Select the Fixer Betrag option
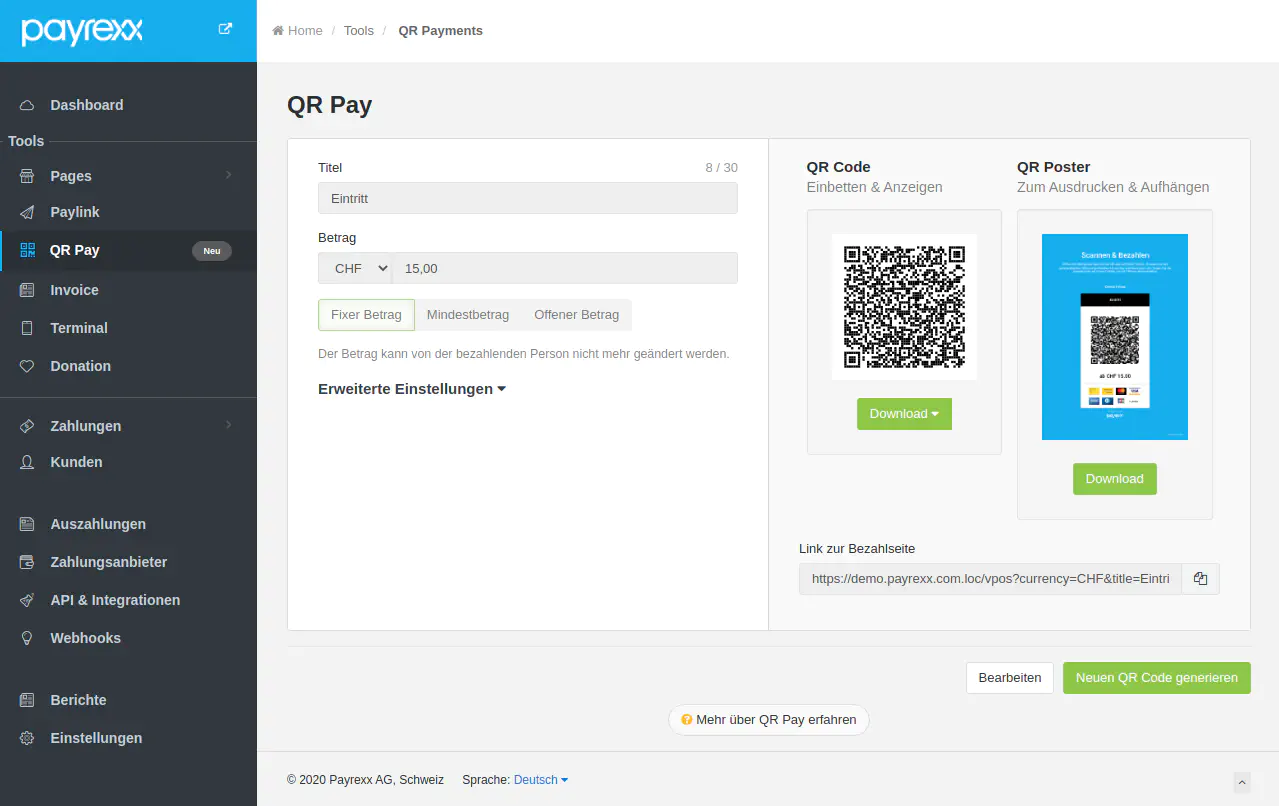 coord(366,315)
